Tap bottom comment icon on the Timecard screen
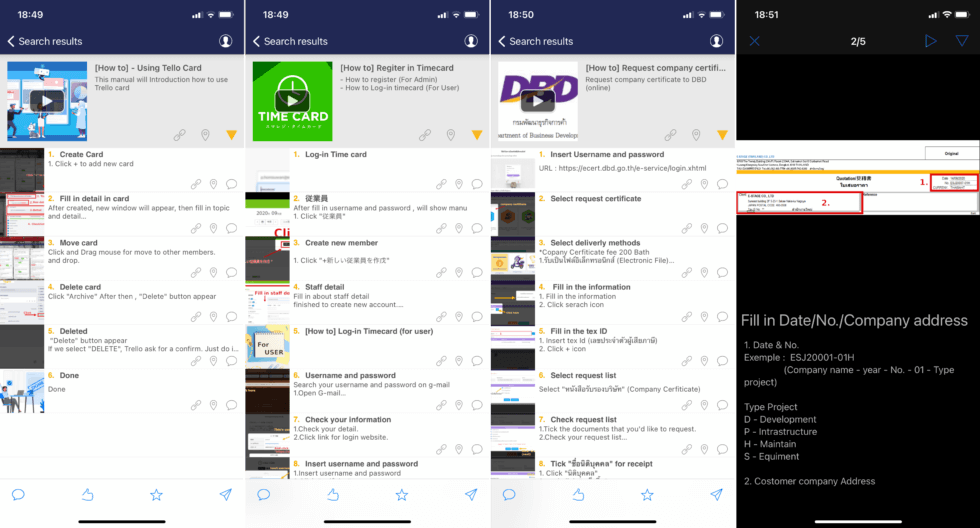 tap(264, 495)
